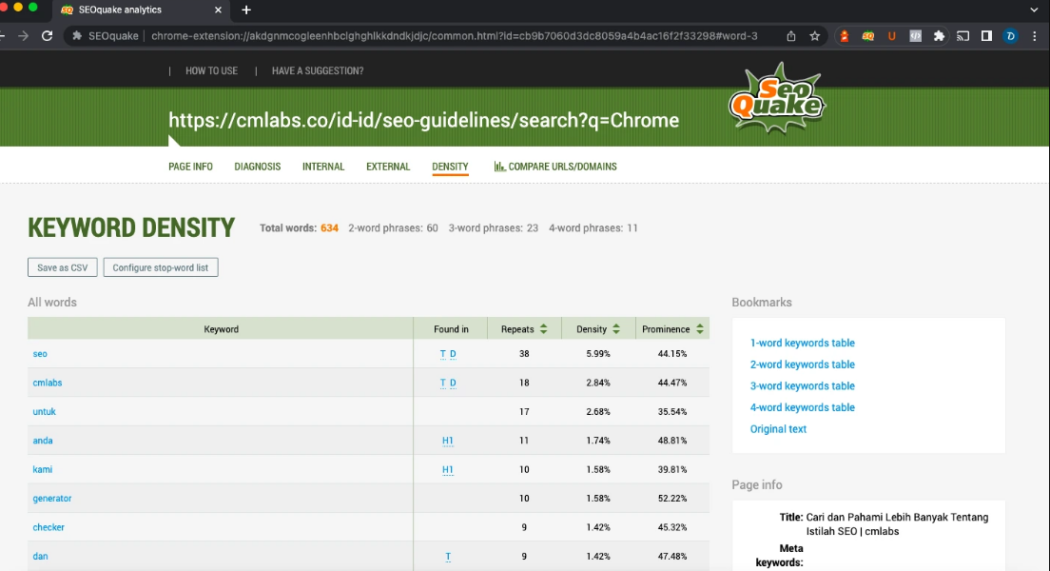Click the D marker in 'cmlabs' row
This screenshot has height=571, width=1050.
tap(453, 382)
